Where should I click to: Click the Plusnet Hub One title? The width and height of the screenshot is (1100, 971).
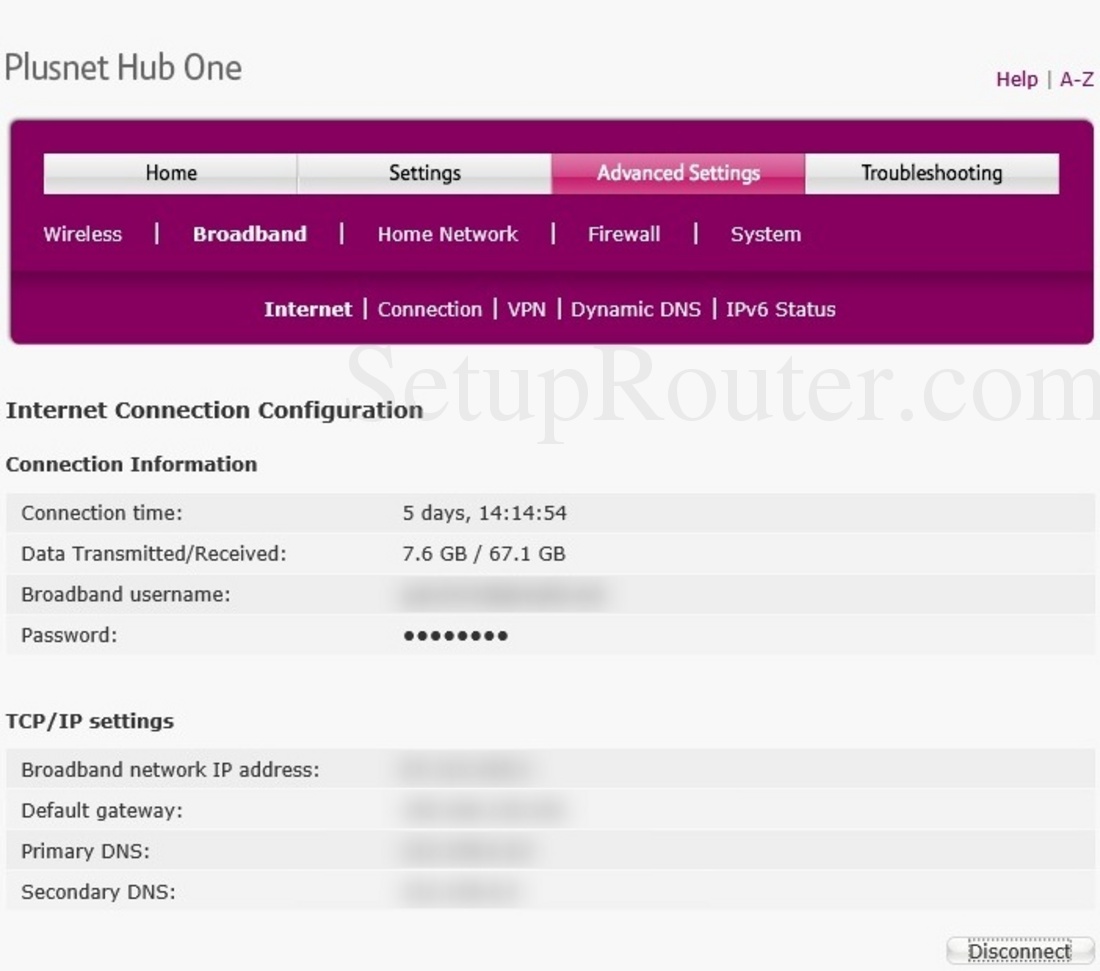click(x=123, y=68)
